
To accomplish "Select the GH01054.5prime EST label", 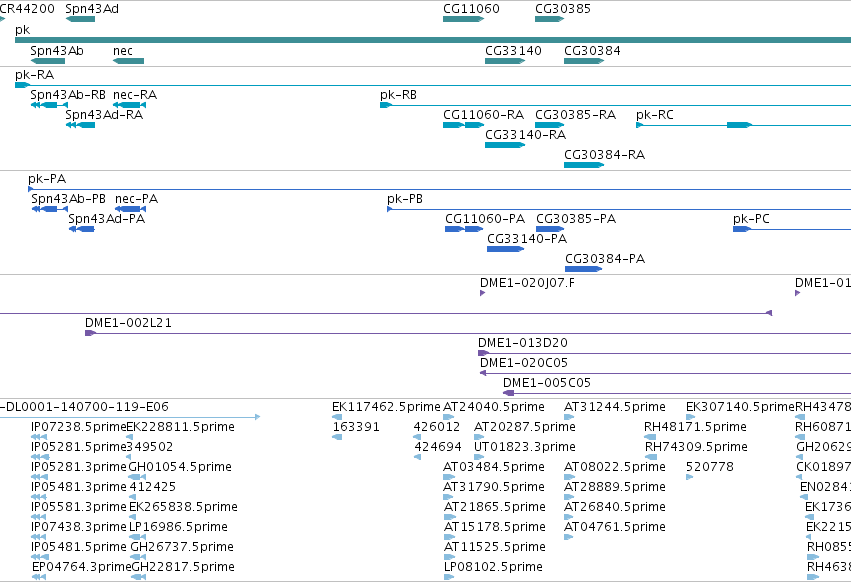I will tap(180, 466).
